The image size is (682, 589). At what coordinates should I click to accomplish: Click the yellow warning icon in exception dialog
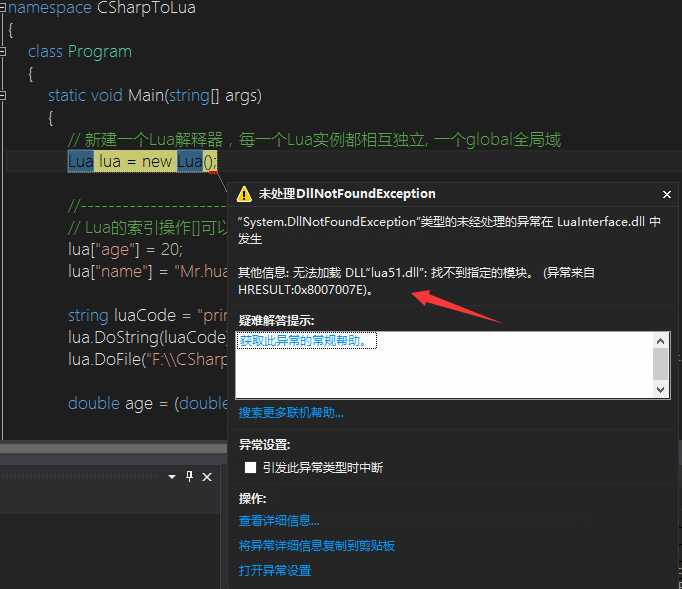coord(244,194)
